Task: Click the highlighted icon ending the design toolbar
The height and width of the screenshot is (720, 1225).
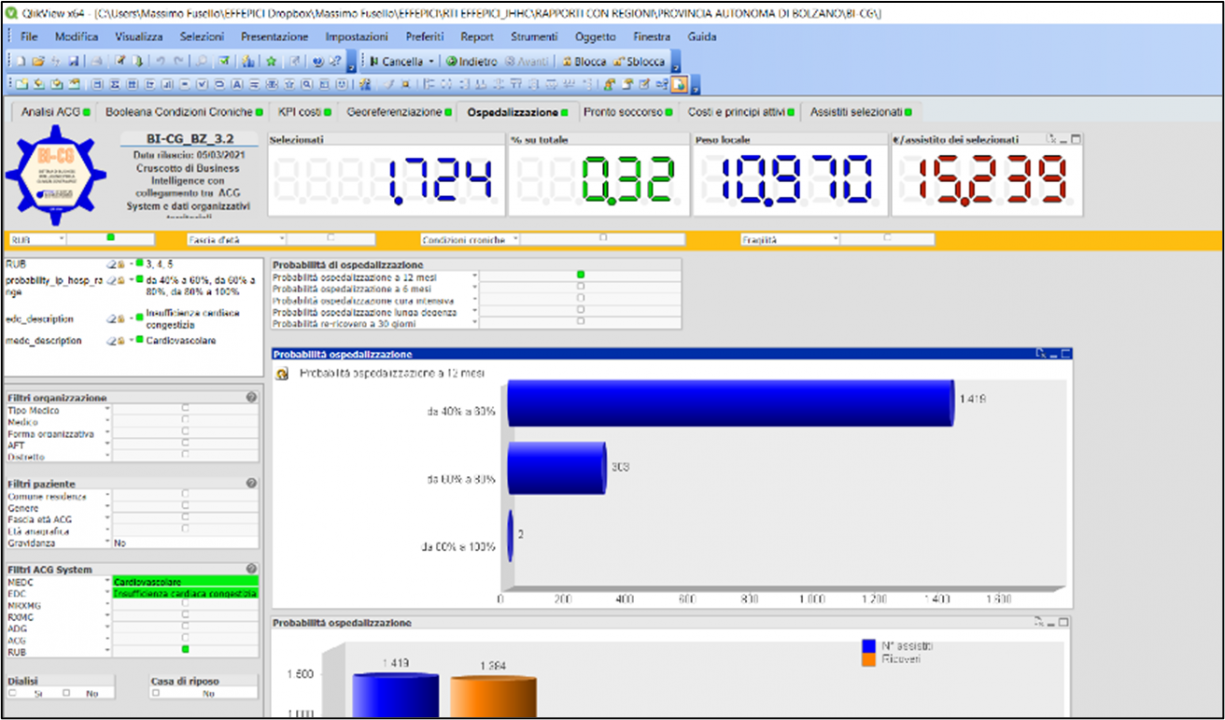Action: point(679,84)
